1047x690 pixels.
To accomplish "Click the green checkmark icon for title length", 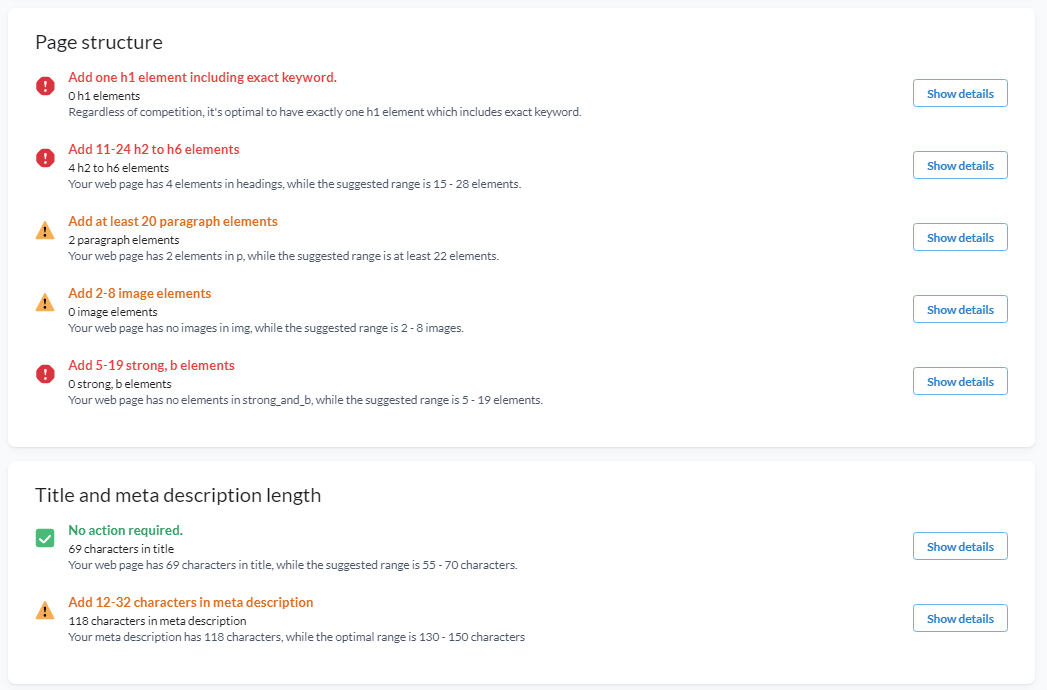I will pyautogui.click(x=45, y=538).
